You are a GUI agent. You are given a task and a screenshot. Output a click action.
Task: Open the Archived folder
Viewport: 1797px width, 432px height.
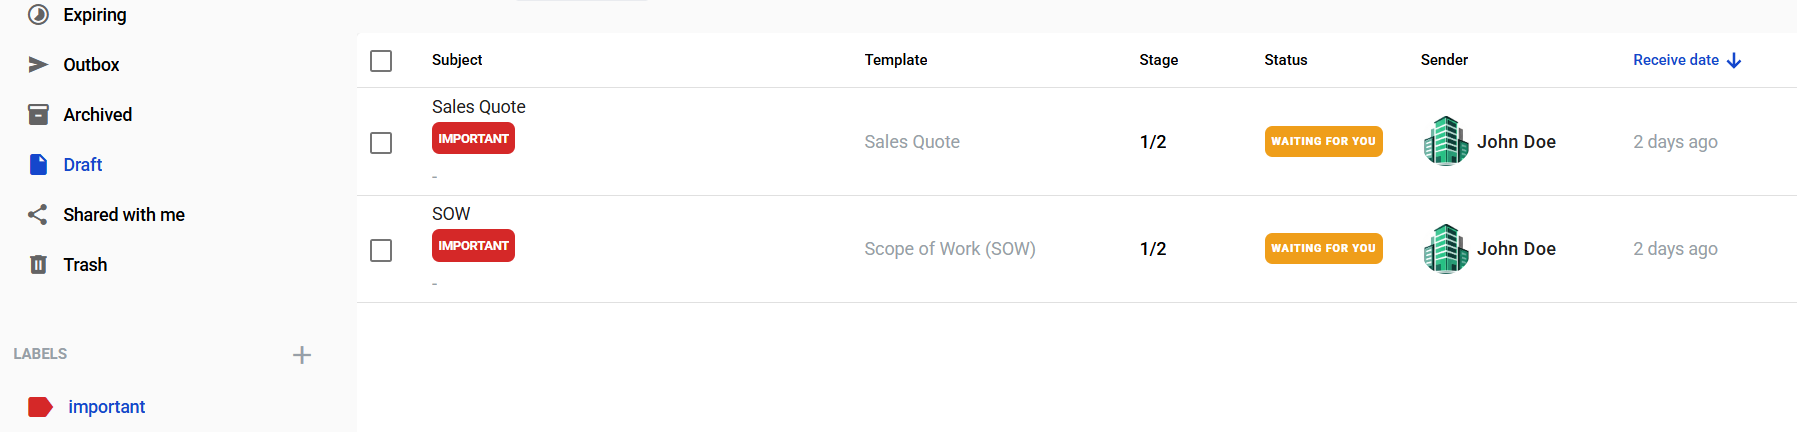97,115
